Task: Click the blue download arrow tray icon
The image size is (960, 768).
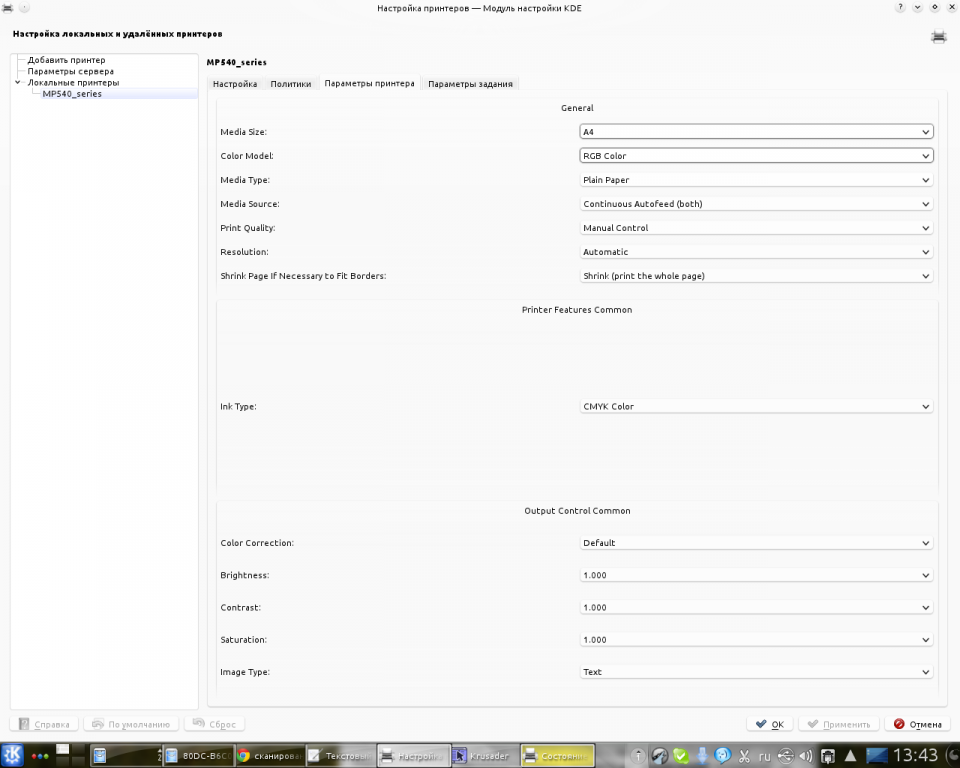Action: [x=702, y=756]
